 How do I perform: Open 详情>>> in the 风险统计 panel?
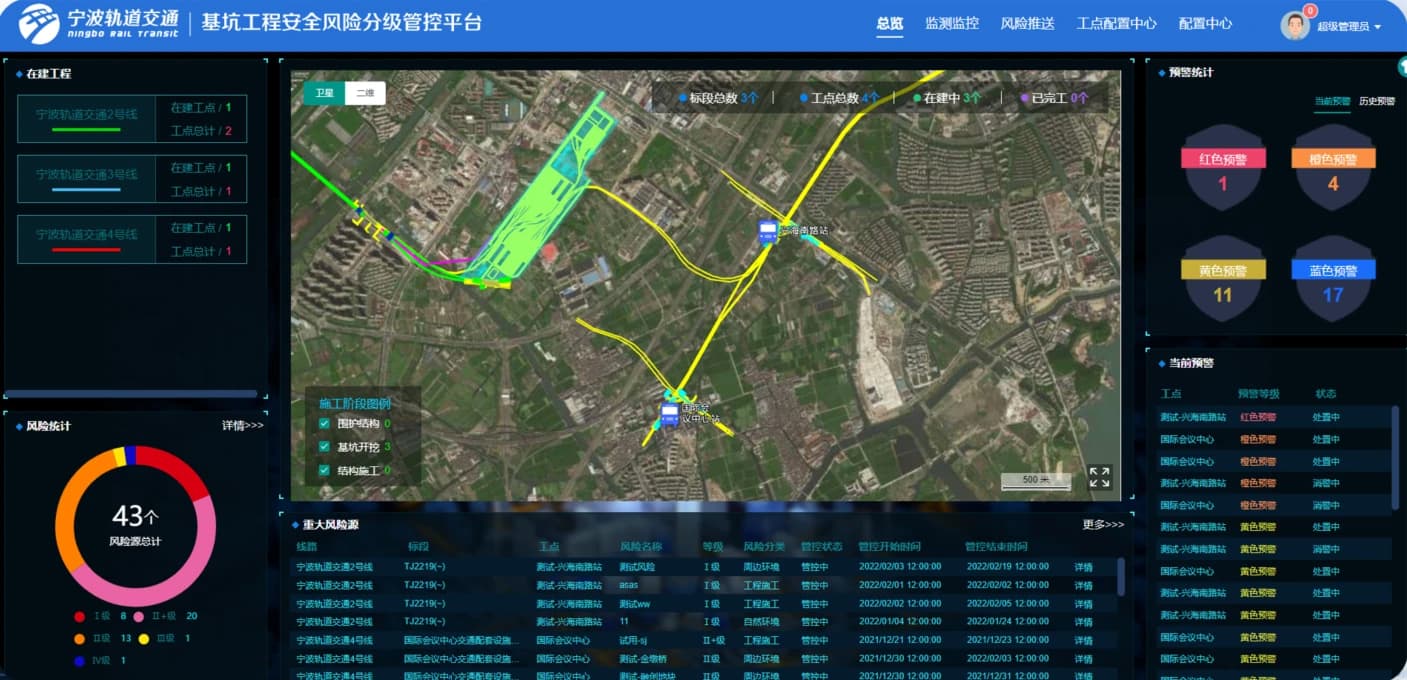pos(243,426)
